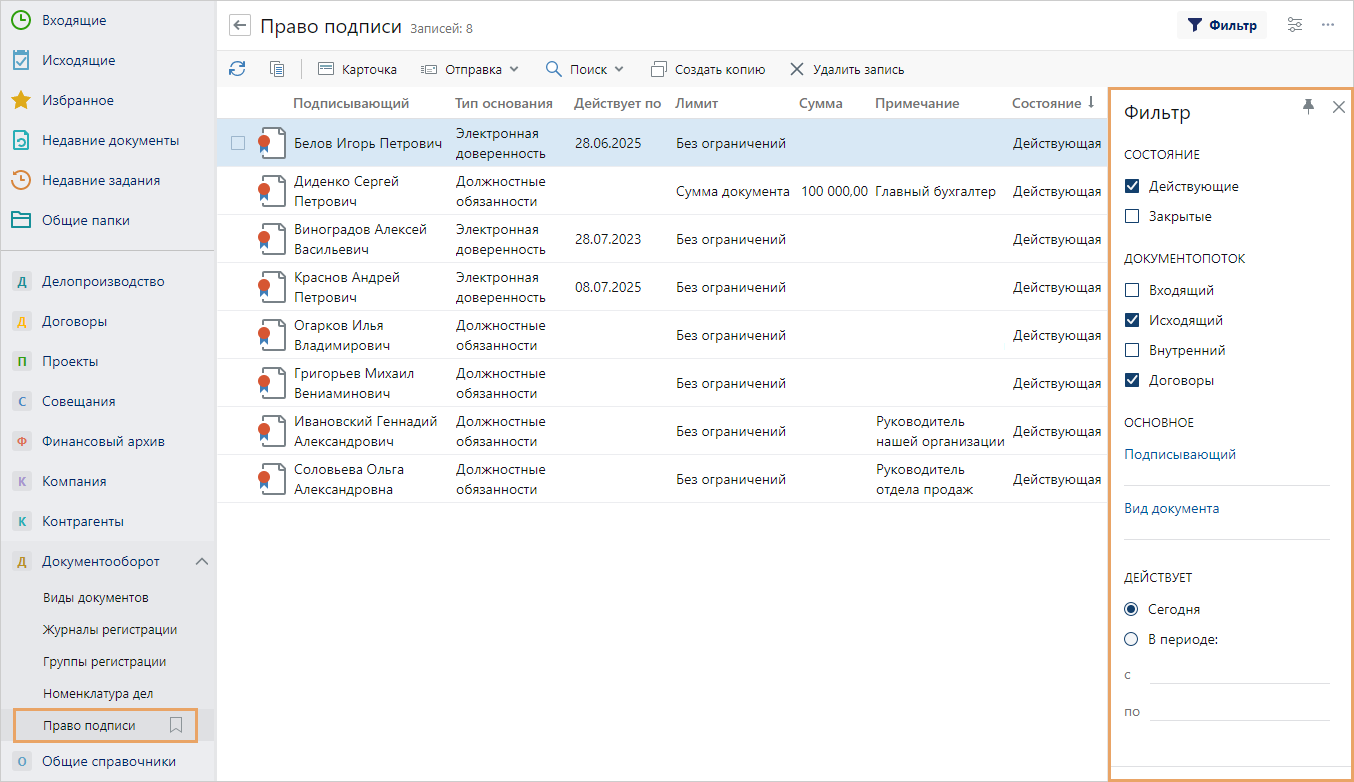The width and height of the screenshot is (1354, 782).
Task: Click the copy documents icon in toolbar
Action: (x=277, y=69)
